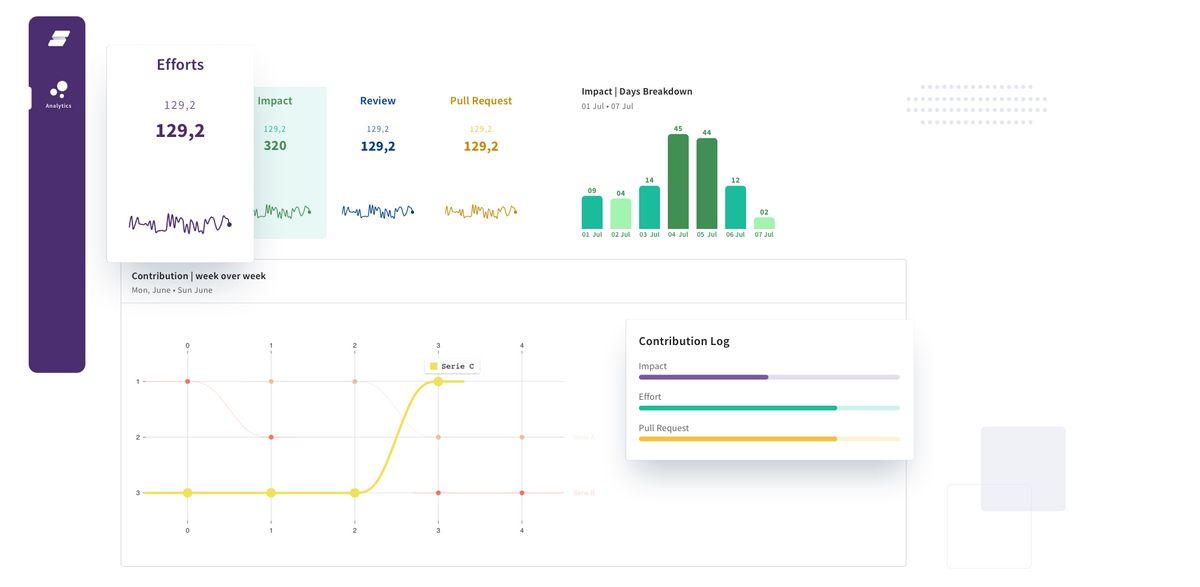Click the yellow Serie C legend square

click(x=434, y=367)
